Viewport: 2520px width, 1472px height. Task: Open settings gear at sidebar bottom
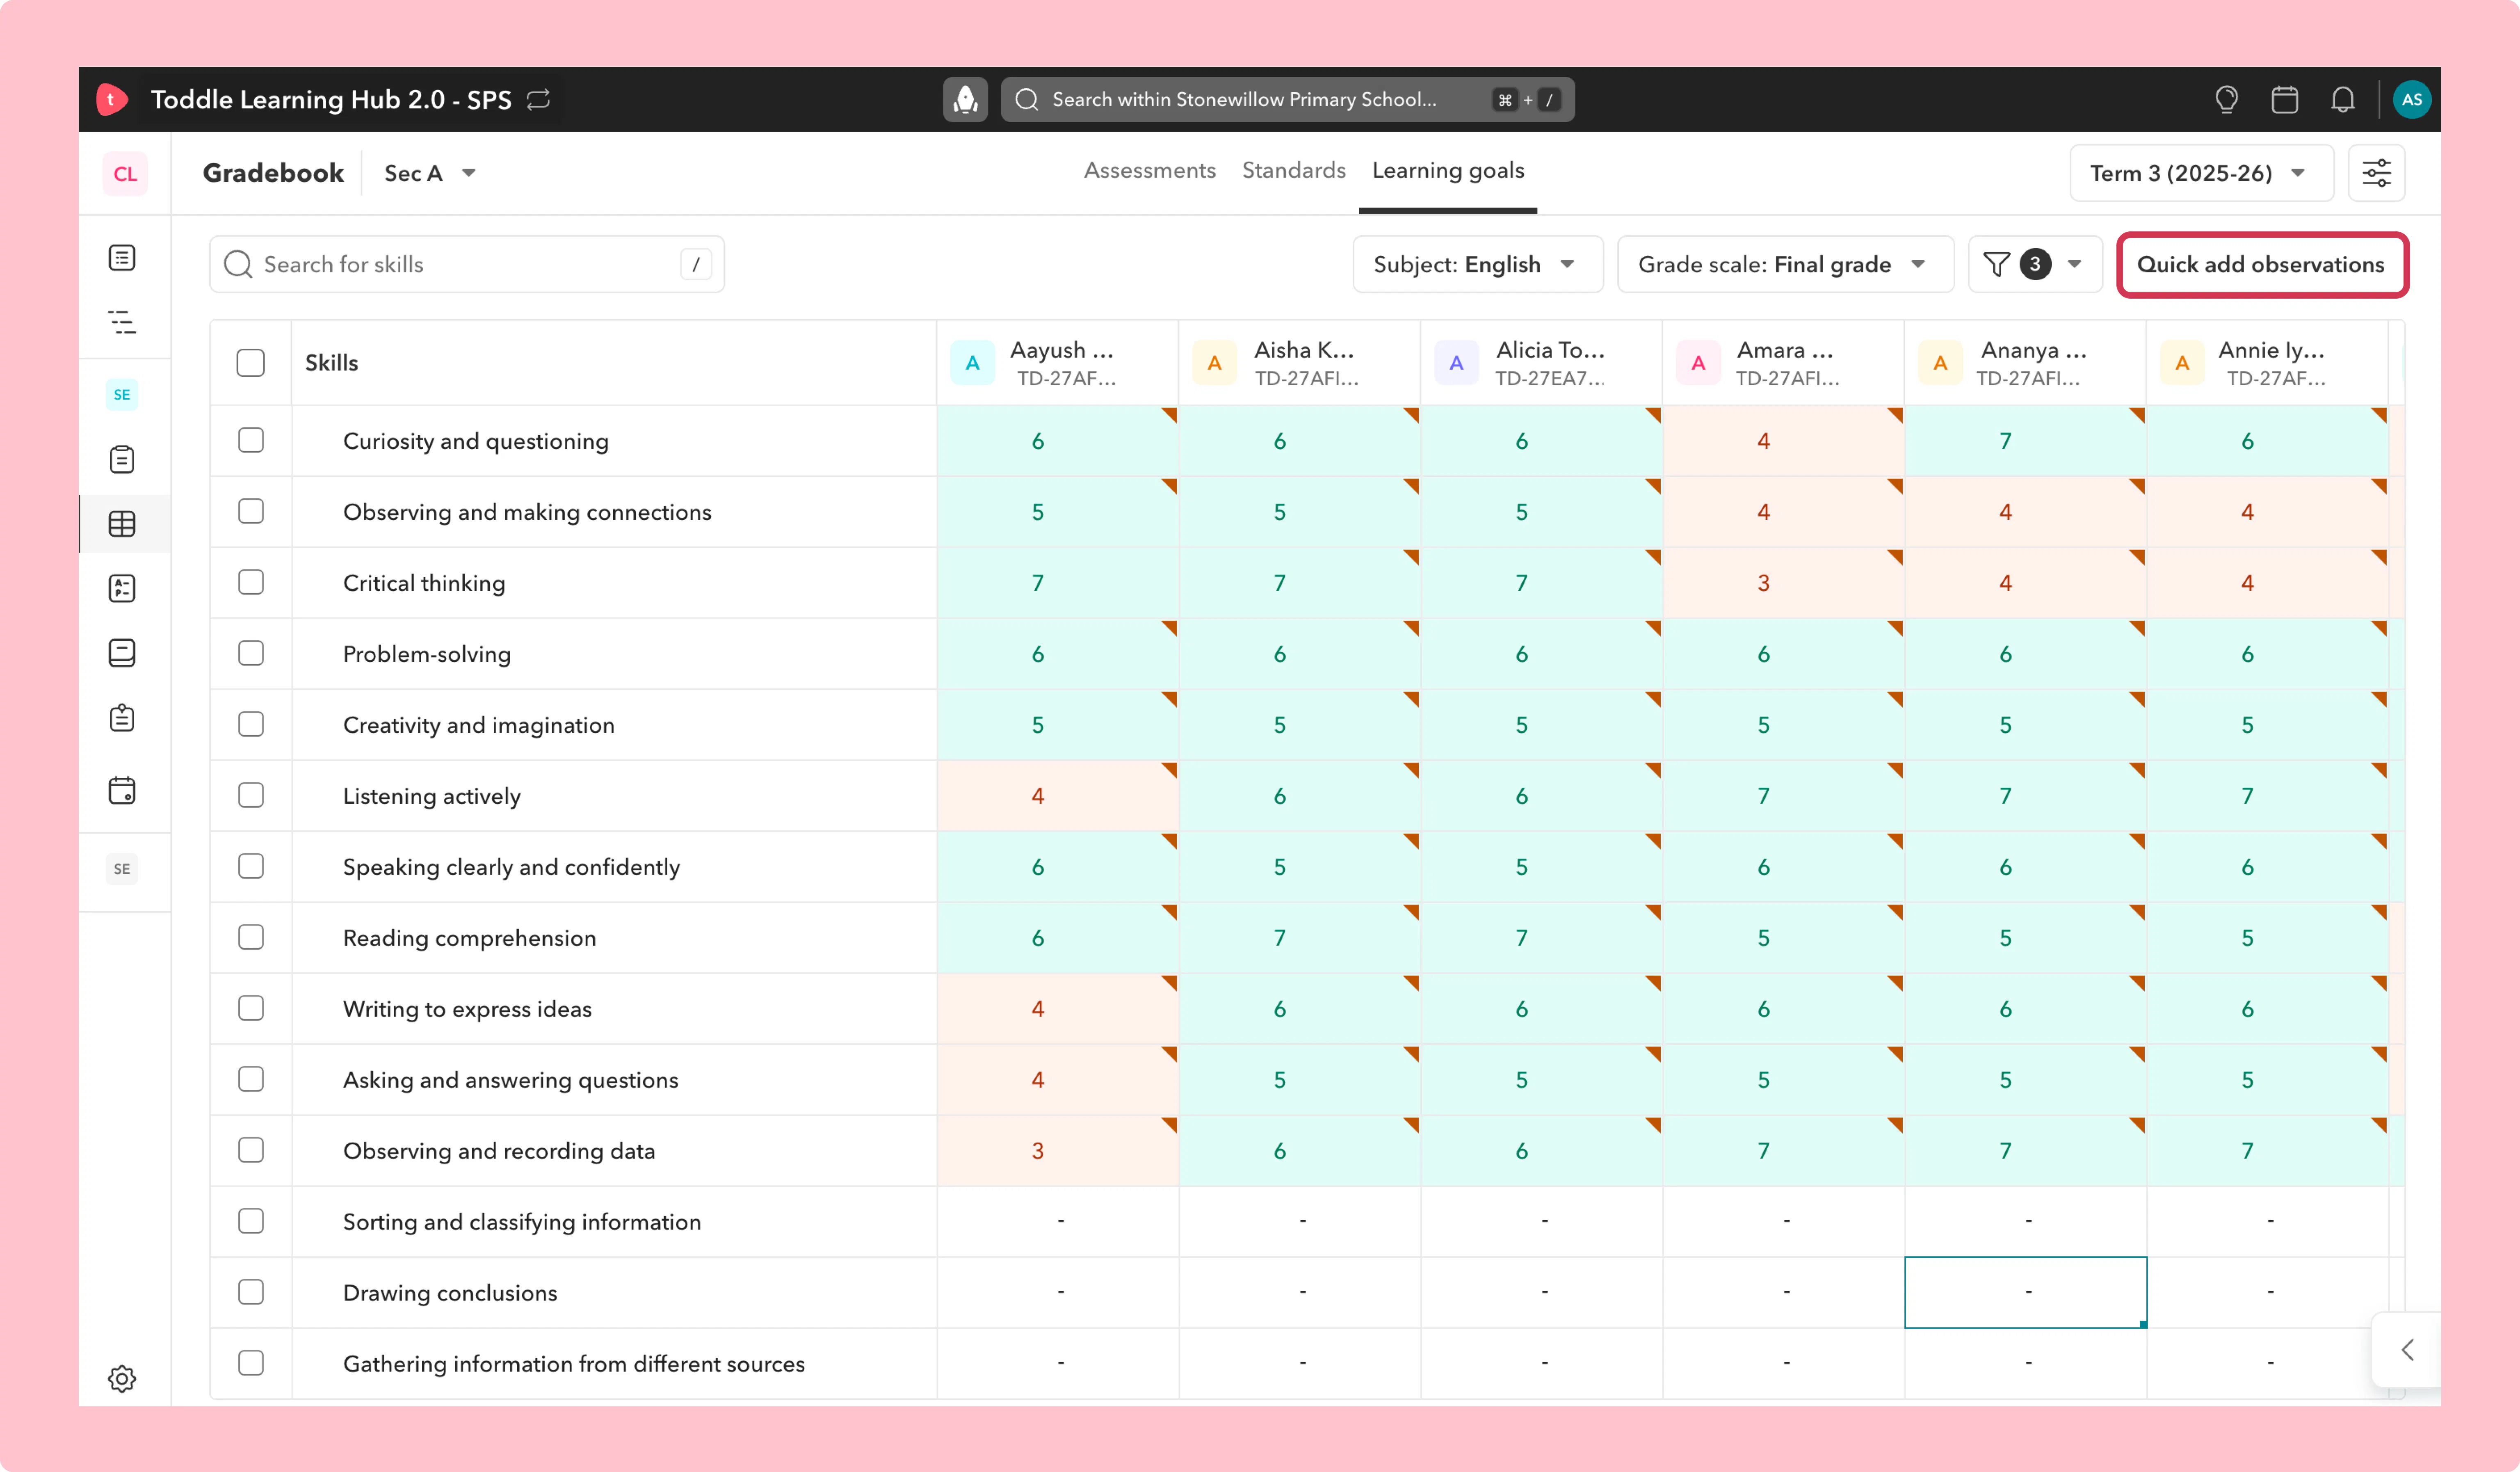(122, 1378)
